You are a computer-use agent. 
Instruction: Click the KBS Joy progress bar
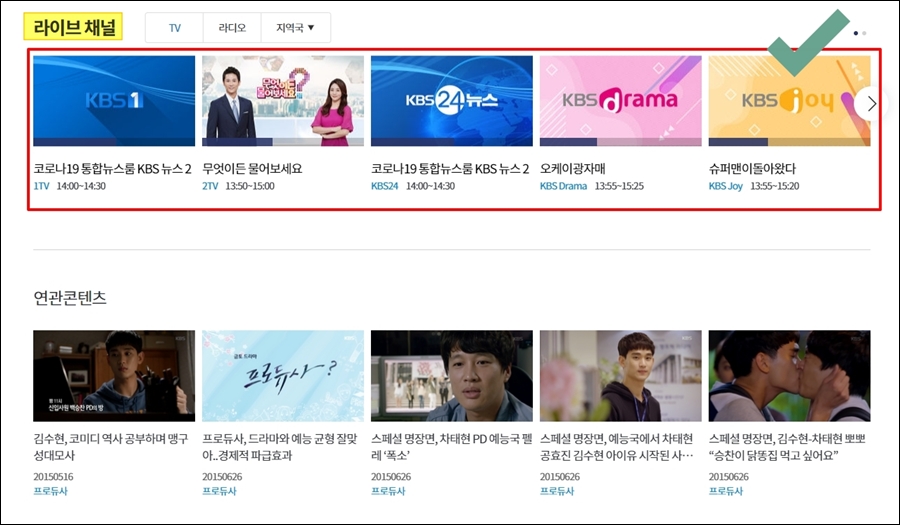point(789,142)
